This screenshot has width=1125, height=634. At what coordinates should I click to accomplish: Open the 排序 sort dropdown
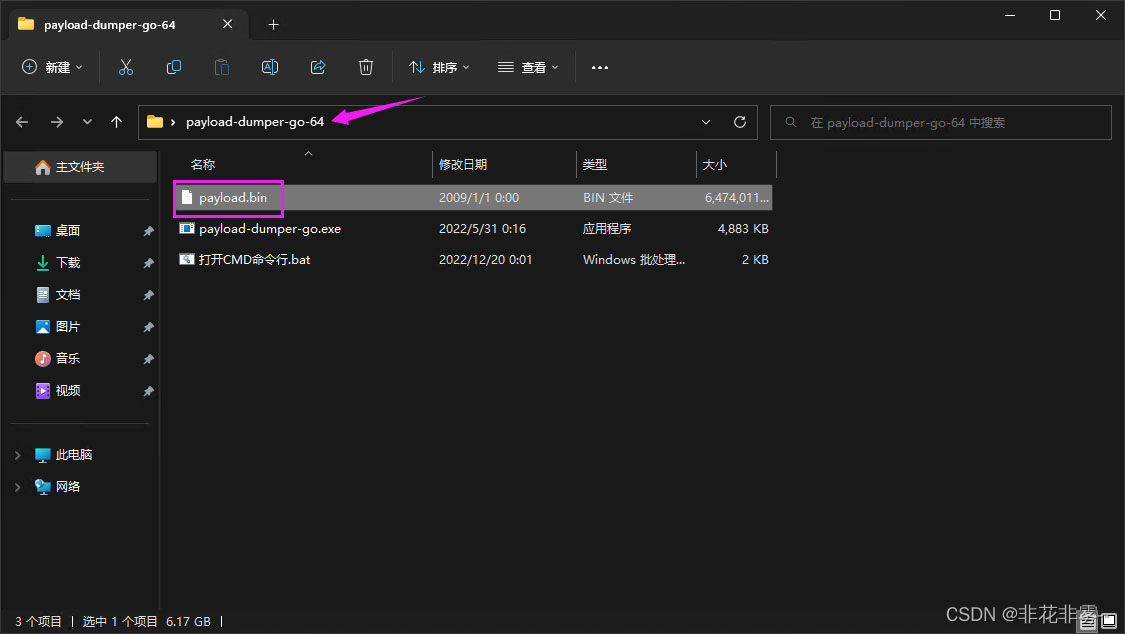(439, 67)
